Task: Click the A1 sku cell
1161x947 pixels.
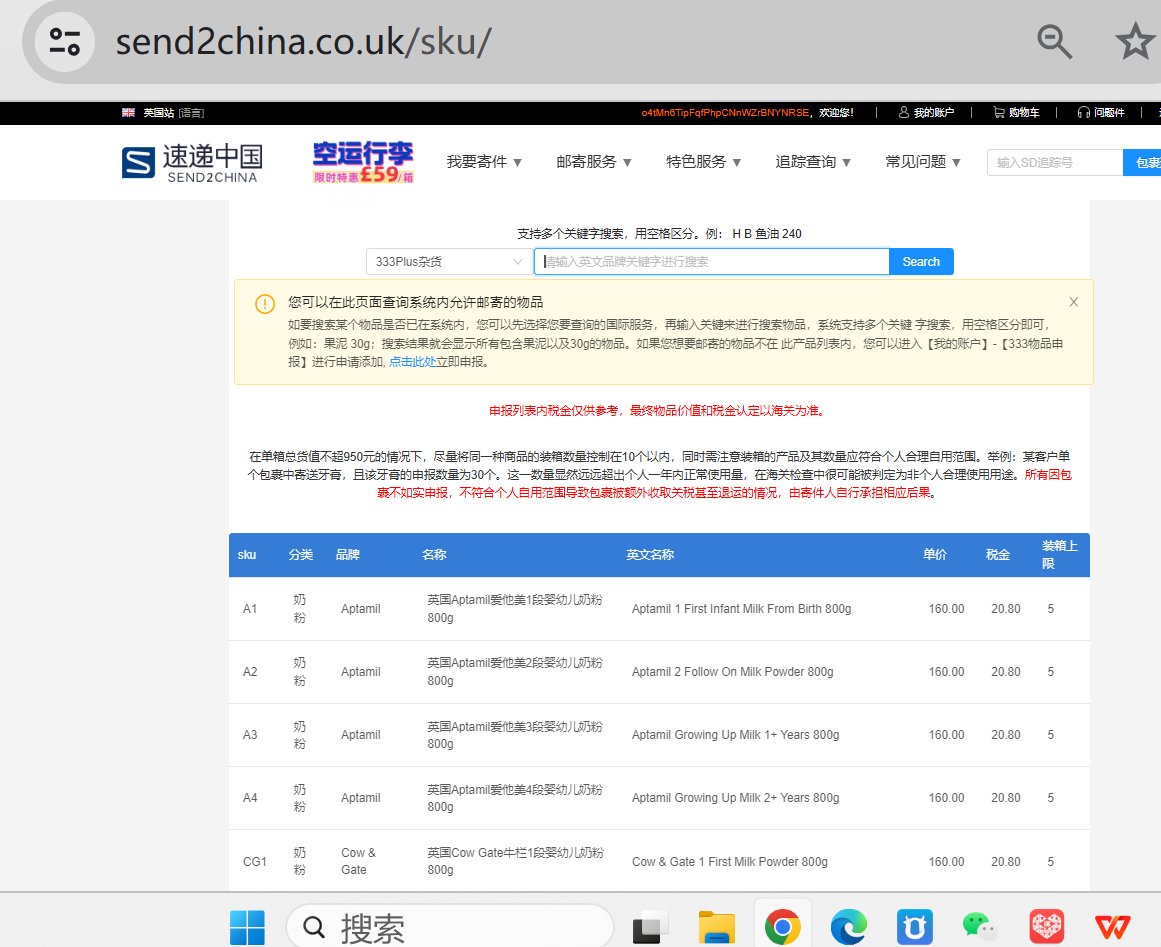Action: click(250, 609)
